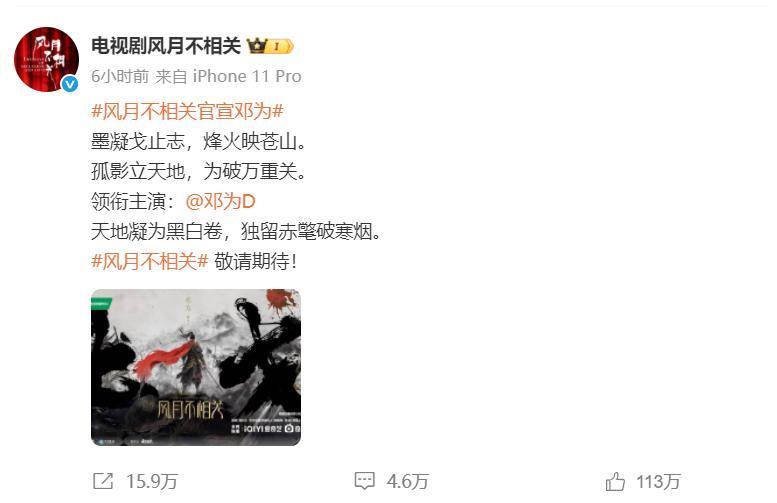Open mentioned user @邓为D
Screen dimensions: 777x503
coord(220,201)
